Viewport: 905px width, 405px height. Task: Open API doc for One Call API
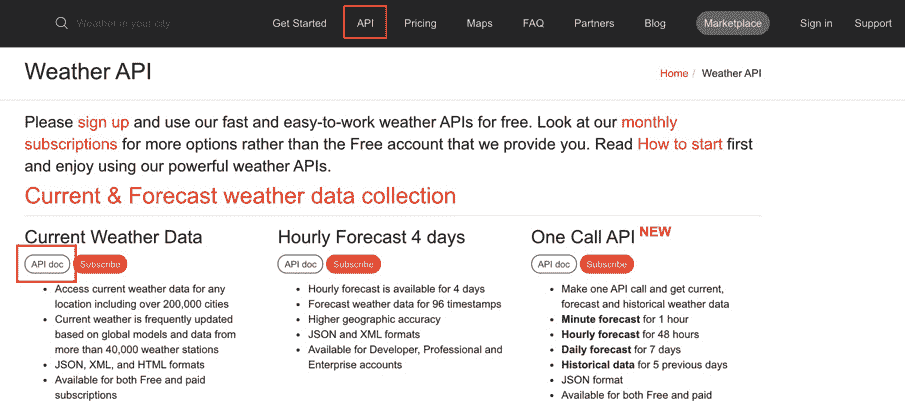(554, 264)
